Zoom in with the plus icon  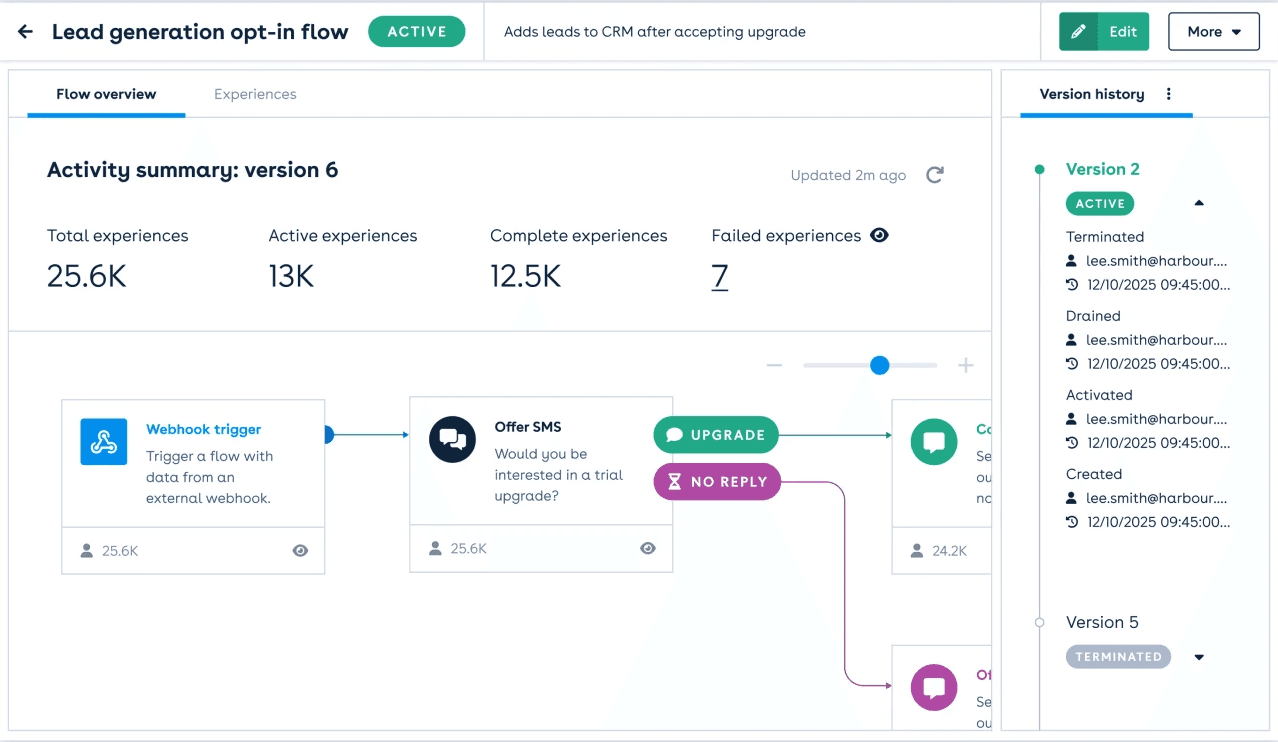(x=966, y=366)
